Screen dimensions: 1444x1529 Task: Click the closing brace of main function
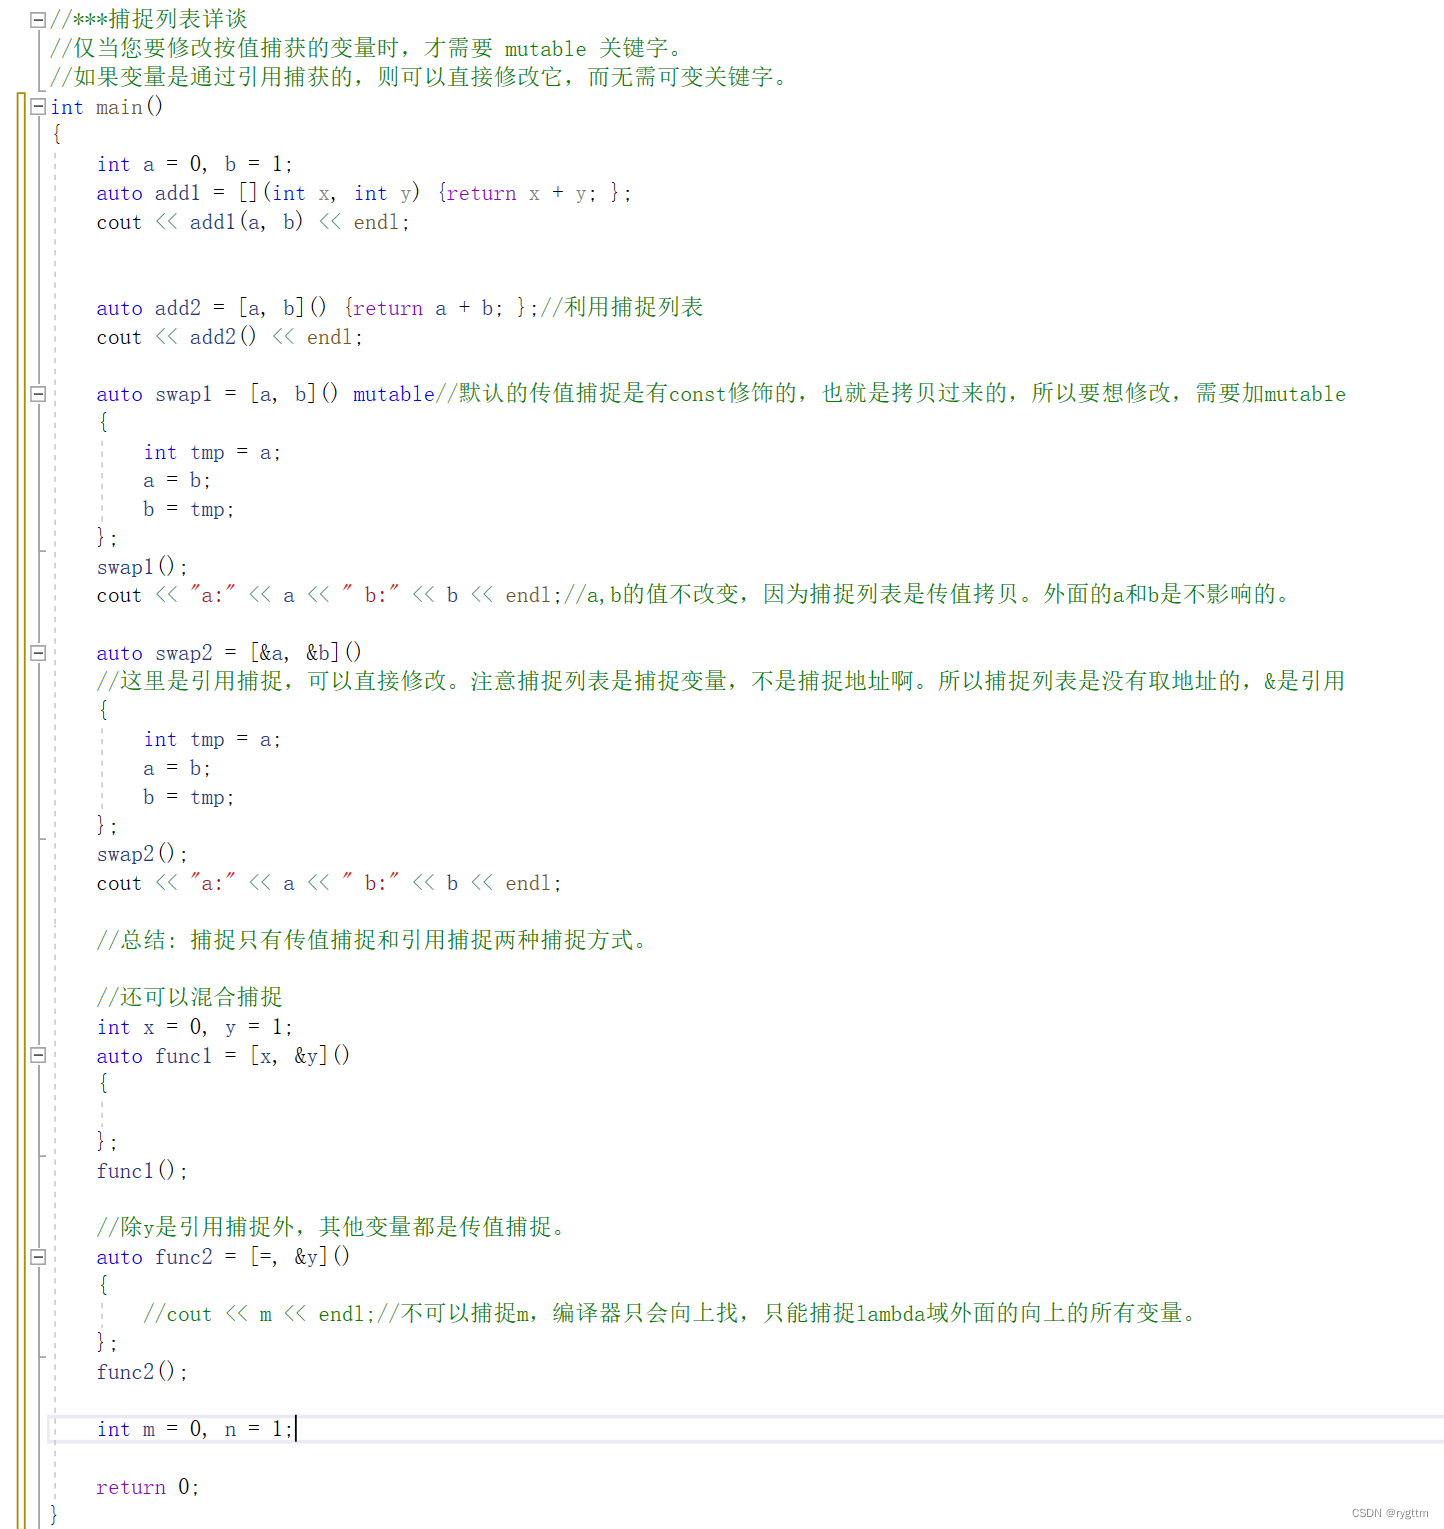tap(54, 1515)
